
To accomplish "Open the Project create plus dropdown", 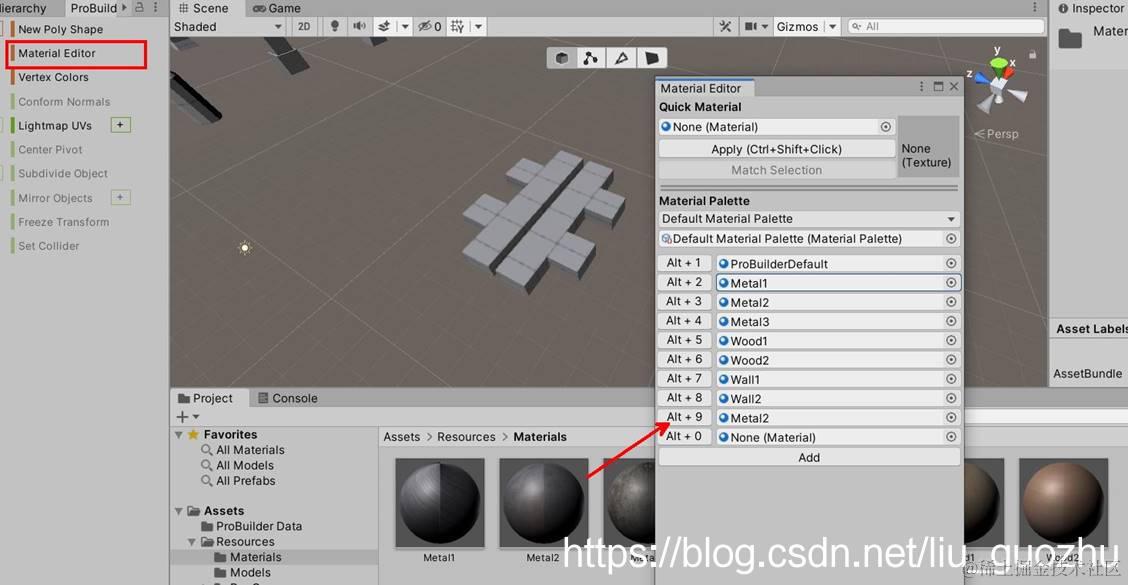I will click(x=188, y=417).
